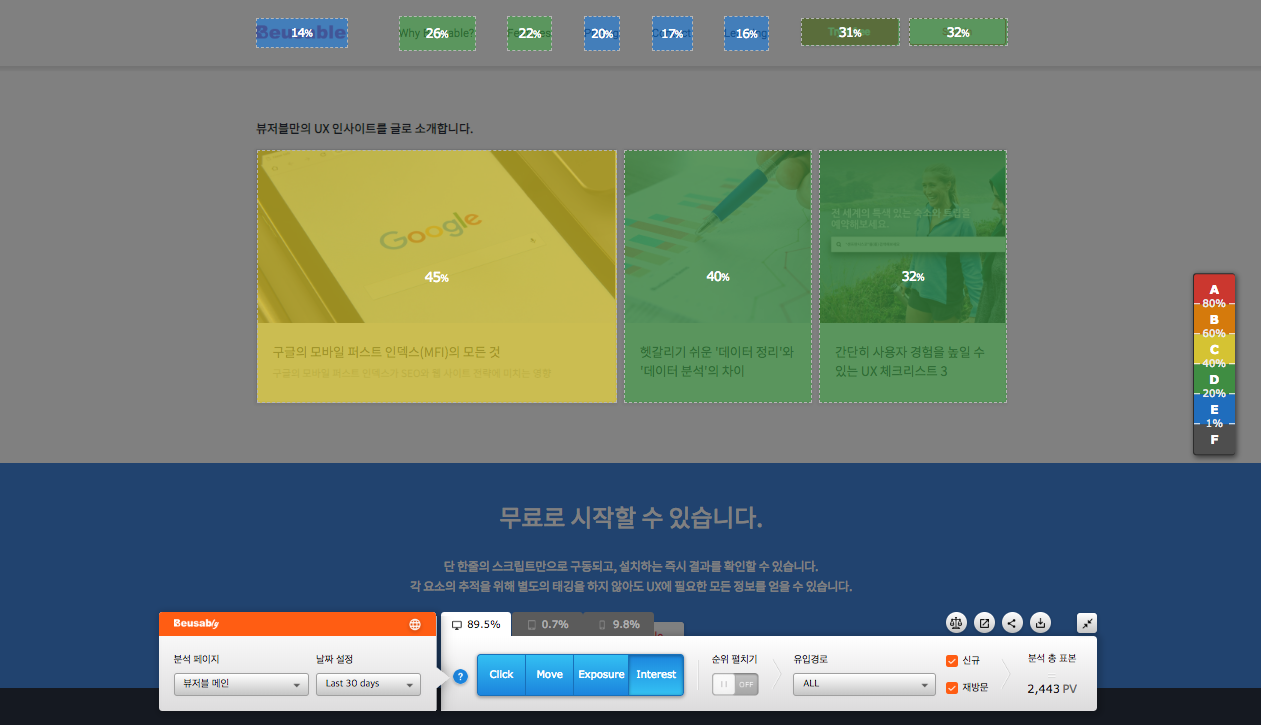Collapse the widget via the double-arrow icon
The height and width of the screenshot is (725, 1261).
coord(1087,622)
